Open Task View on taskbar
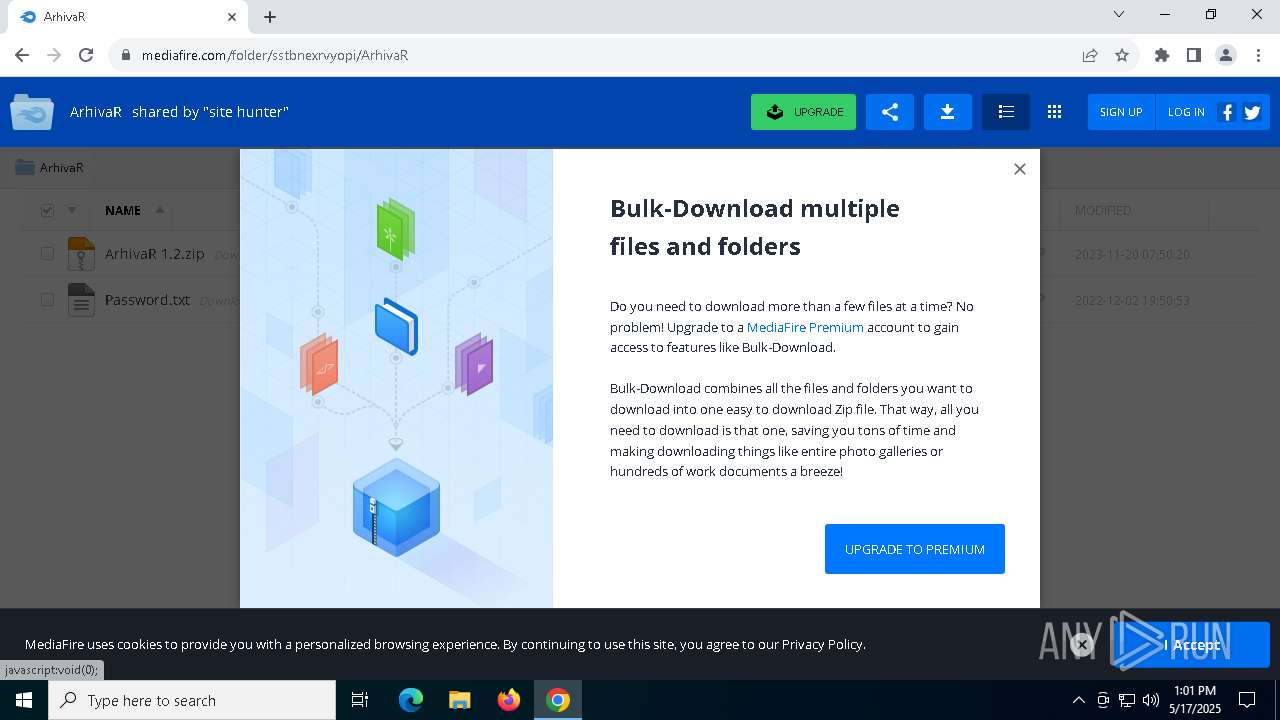 point(360,700)
